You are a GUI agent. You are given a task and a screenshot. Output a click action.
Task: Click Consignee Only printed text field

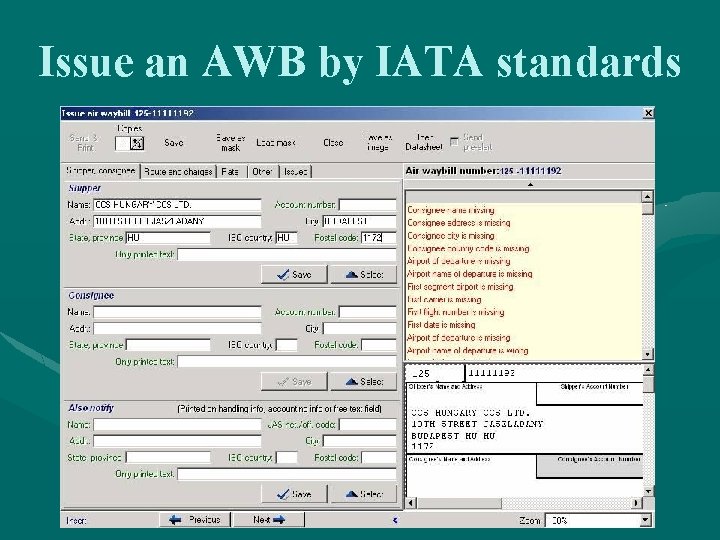tap(287, 362)
